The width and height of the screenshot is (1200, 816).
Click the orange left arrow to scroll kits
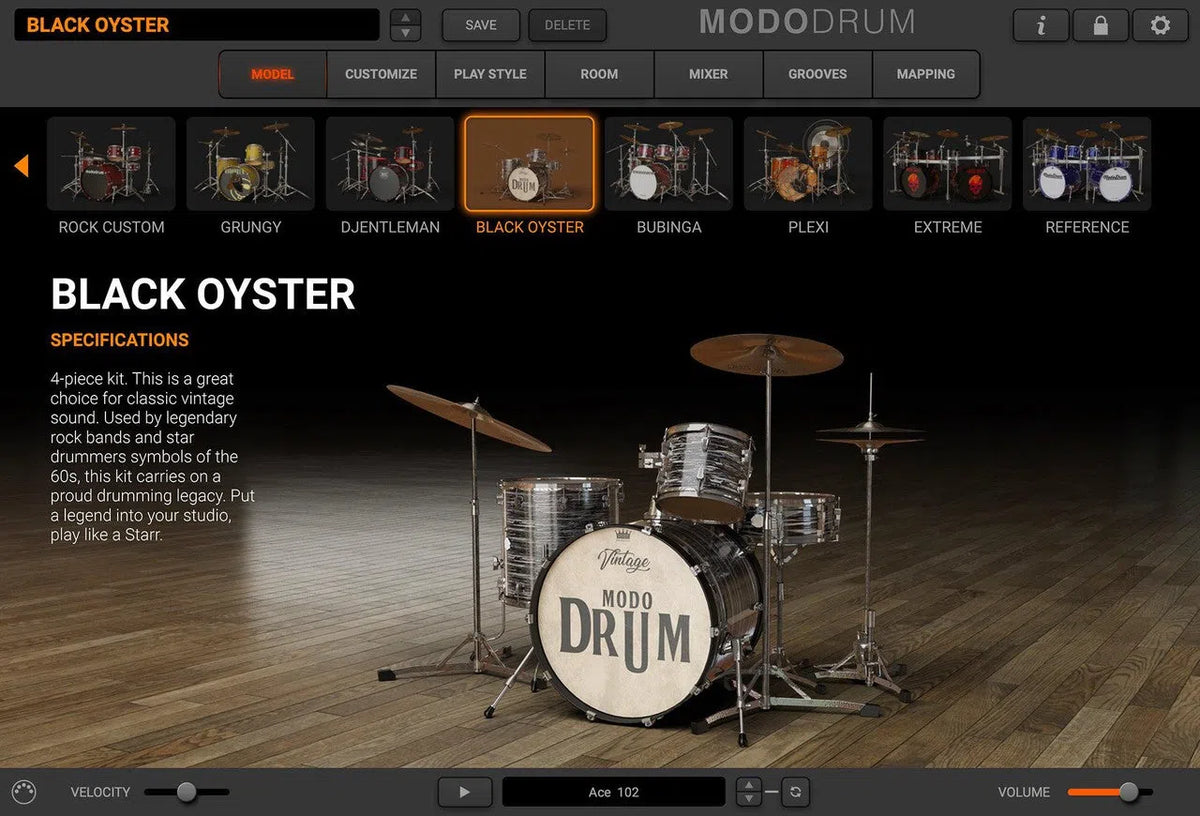point(21,167)
